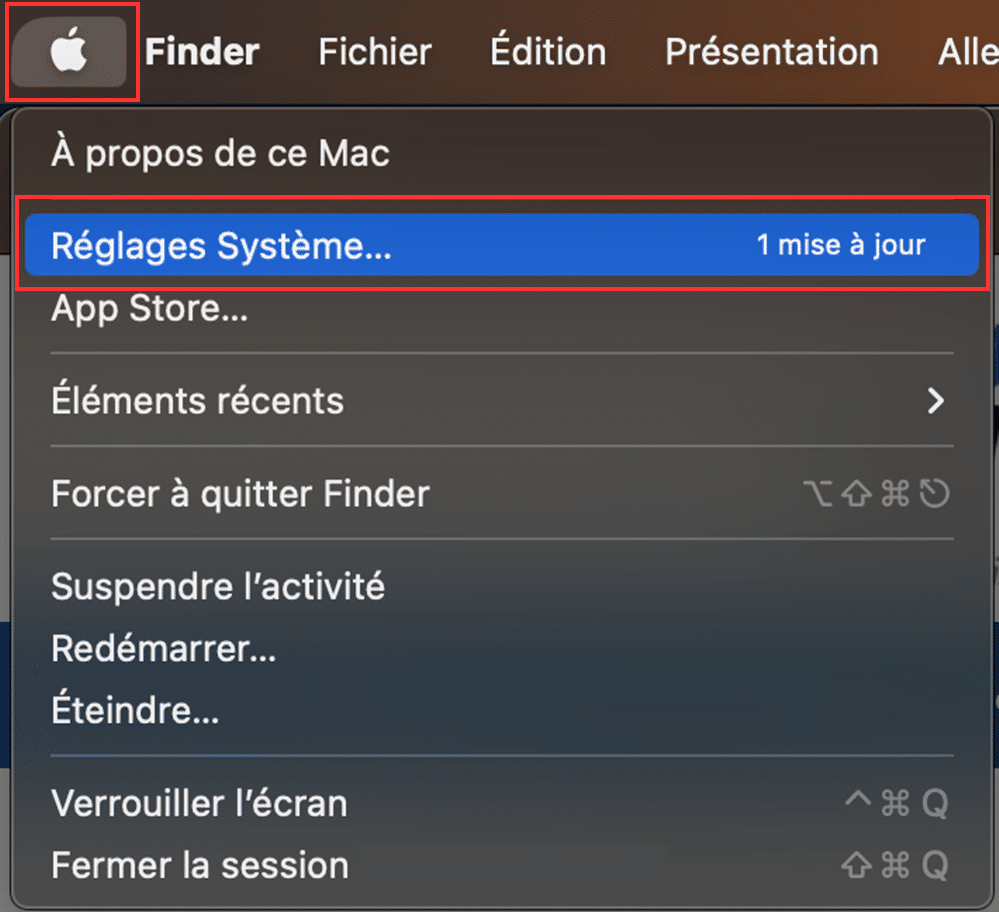
Task: Open the Finder menu
Action: 202,52
